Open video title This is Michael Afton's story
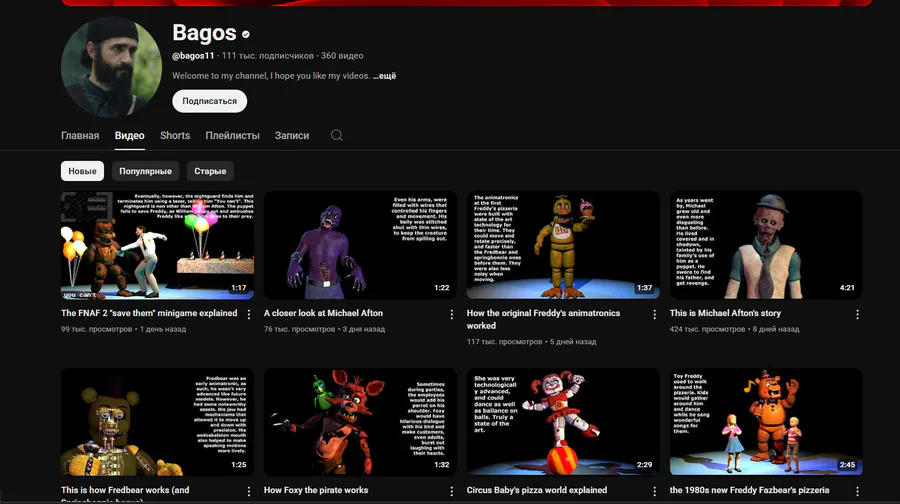 (x=725, y=313)
